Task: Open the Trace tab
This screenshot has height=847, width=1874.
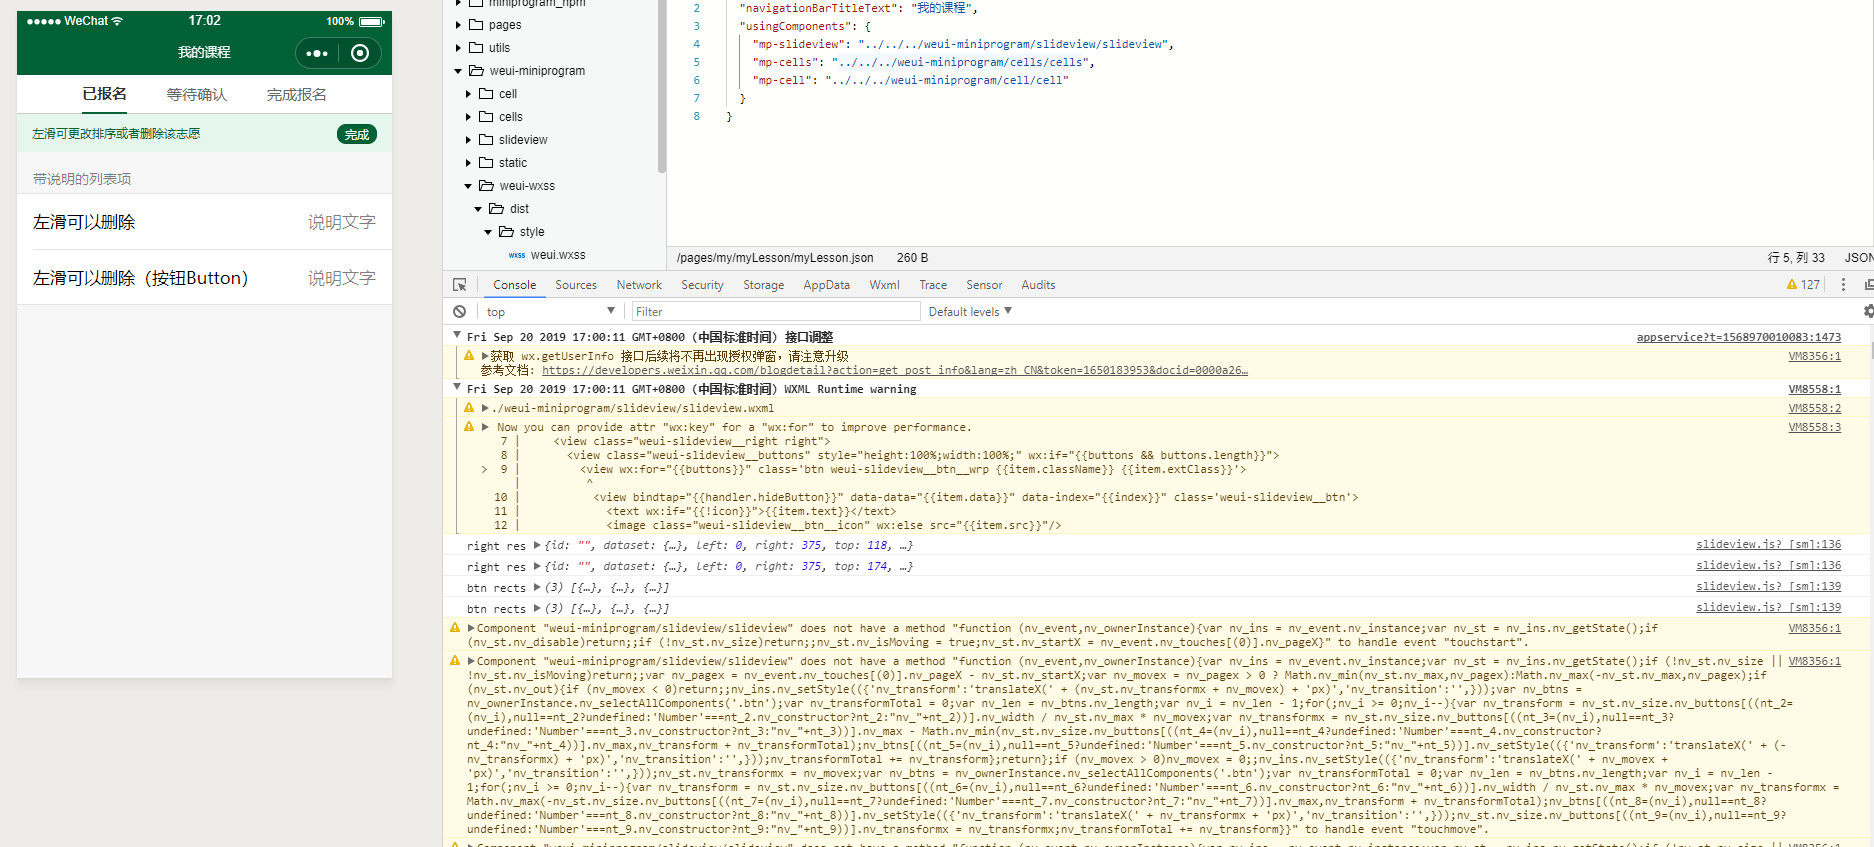Action: point(933,285)
